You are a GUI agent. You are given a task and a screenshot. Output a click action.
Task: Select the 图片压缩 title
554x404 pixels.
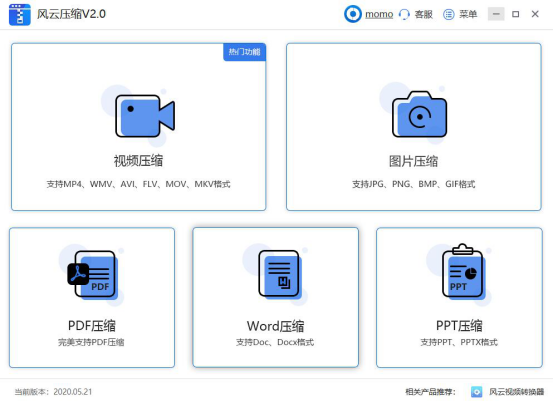[x=413, y=161]
